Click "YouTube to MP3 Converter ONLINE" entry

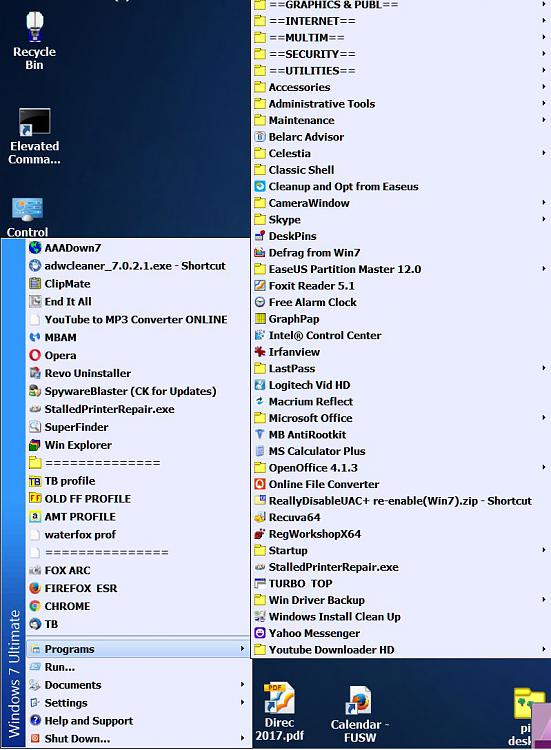[x=138, y=320]
